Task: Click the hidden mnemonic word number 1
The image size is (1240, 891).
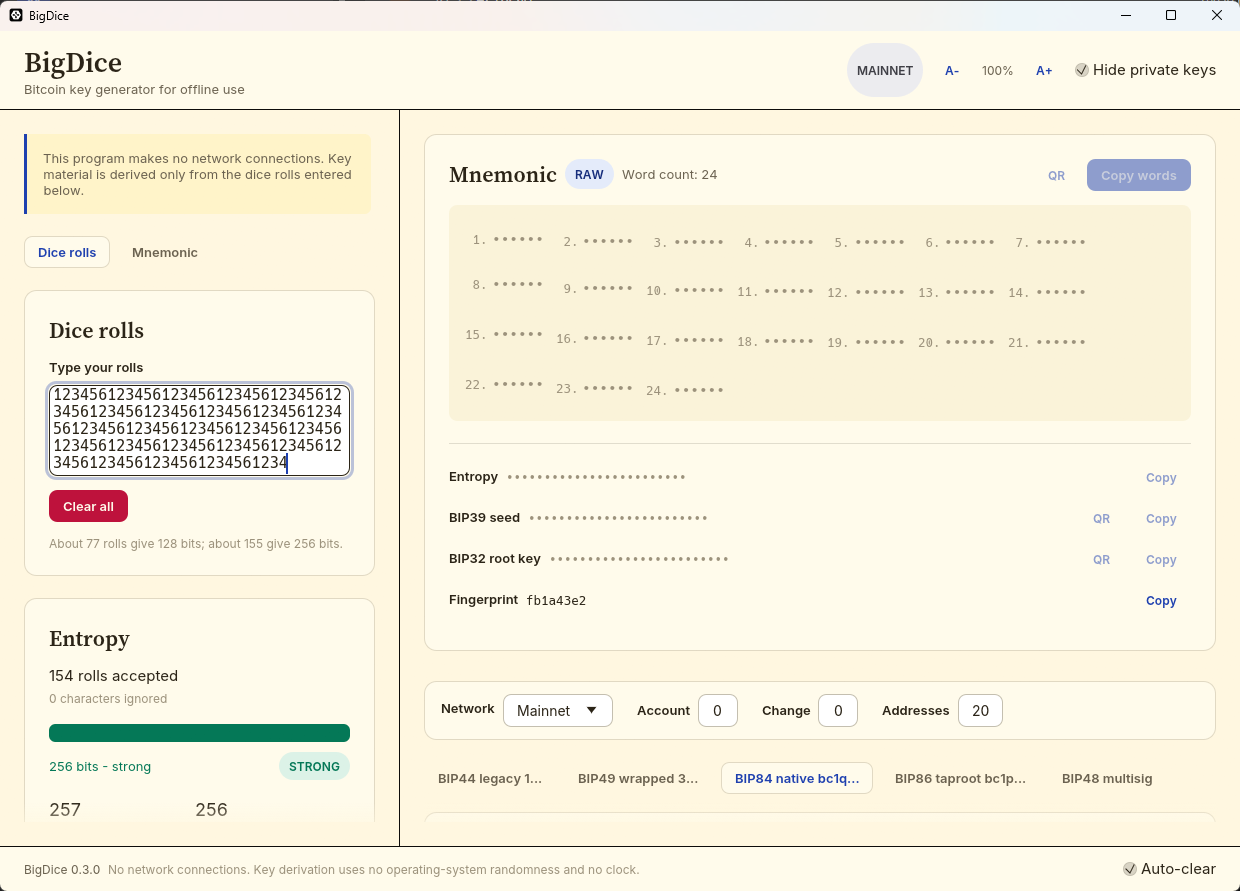Action: pos(508,240)
